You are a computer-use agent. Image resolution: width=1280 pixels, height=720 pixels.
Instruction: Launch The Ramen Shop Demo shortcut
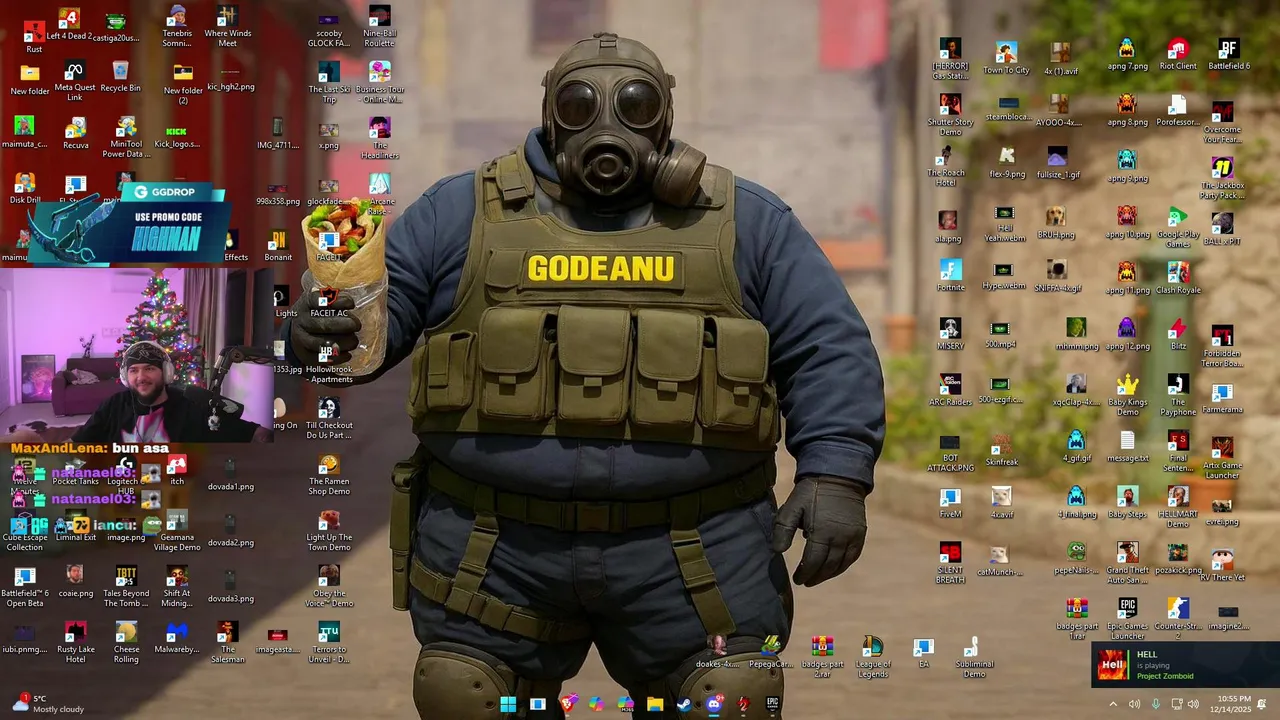(329, 475)
